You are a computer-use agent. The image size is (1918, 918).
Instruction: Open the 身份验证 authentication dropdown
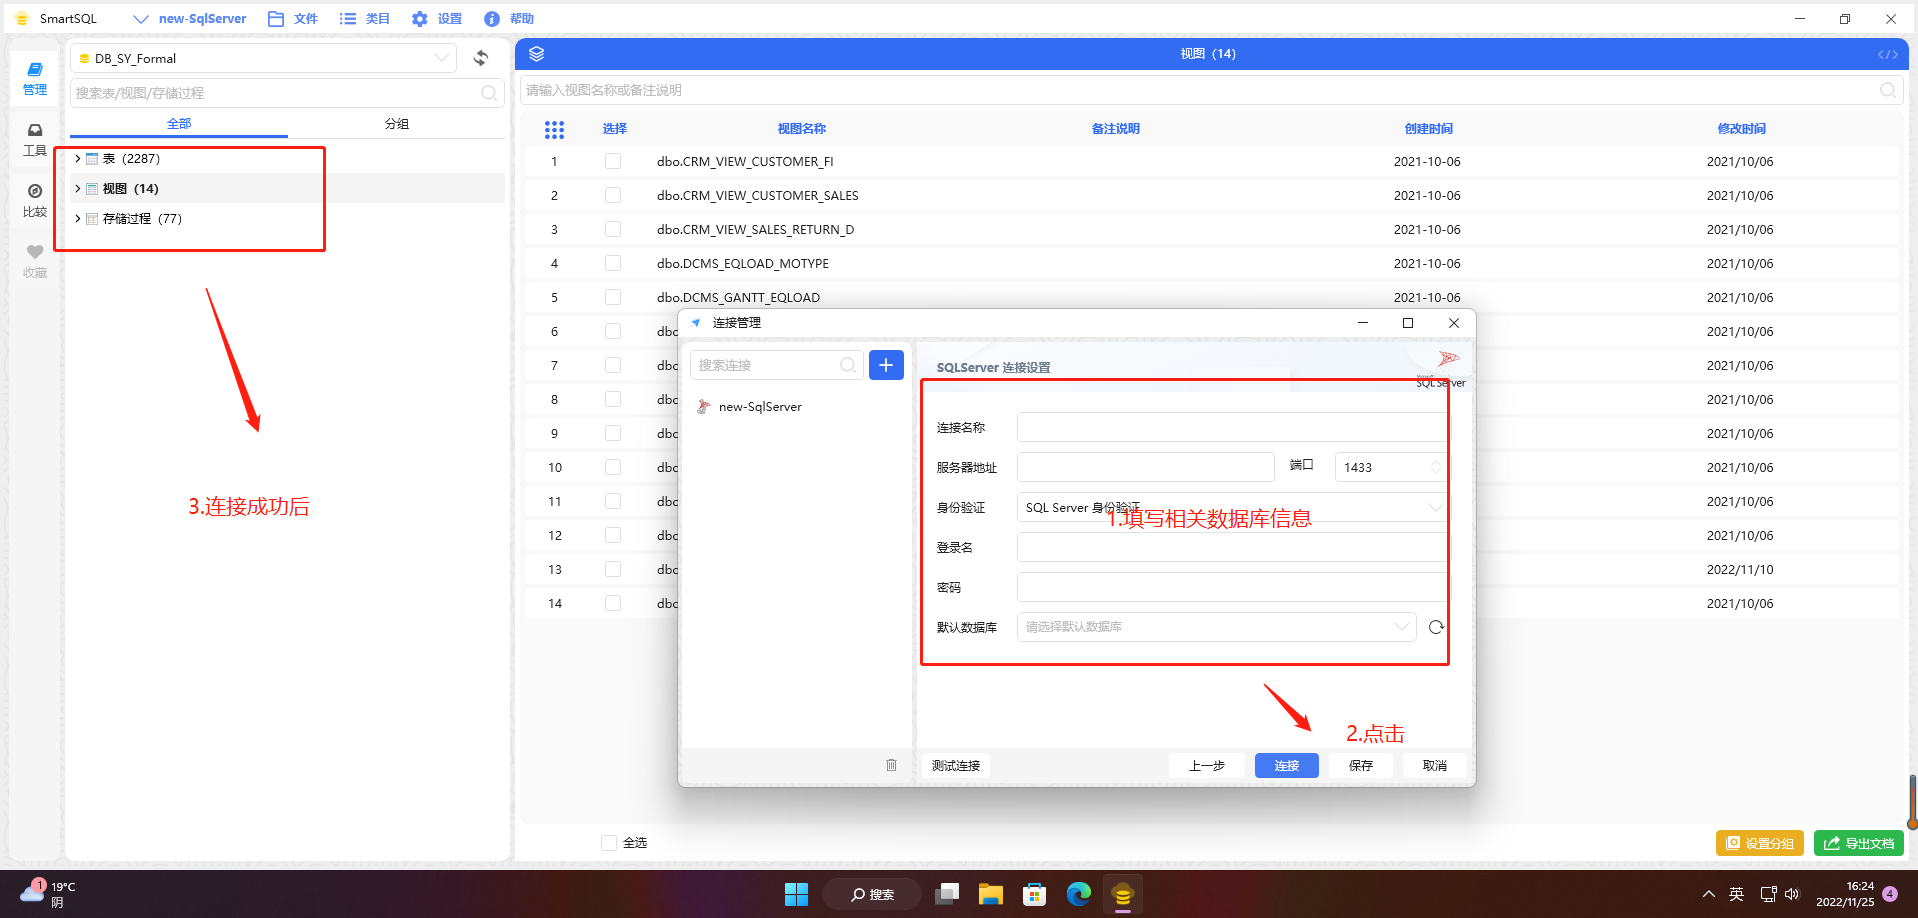click(x=1232, y=507)
